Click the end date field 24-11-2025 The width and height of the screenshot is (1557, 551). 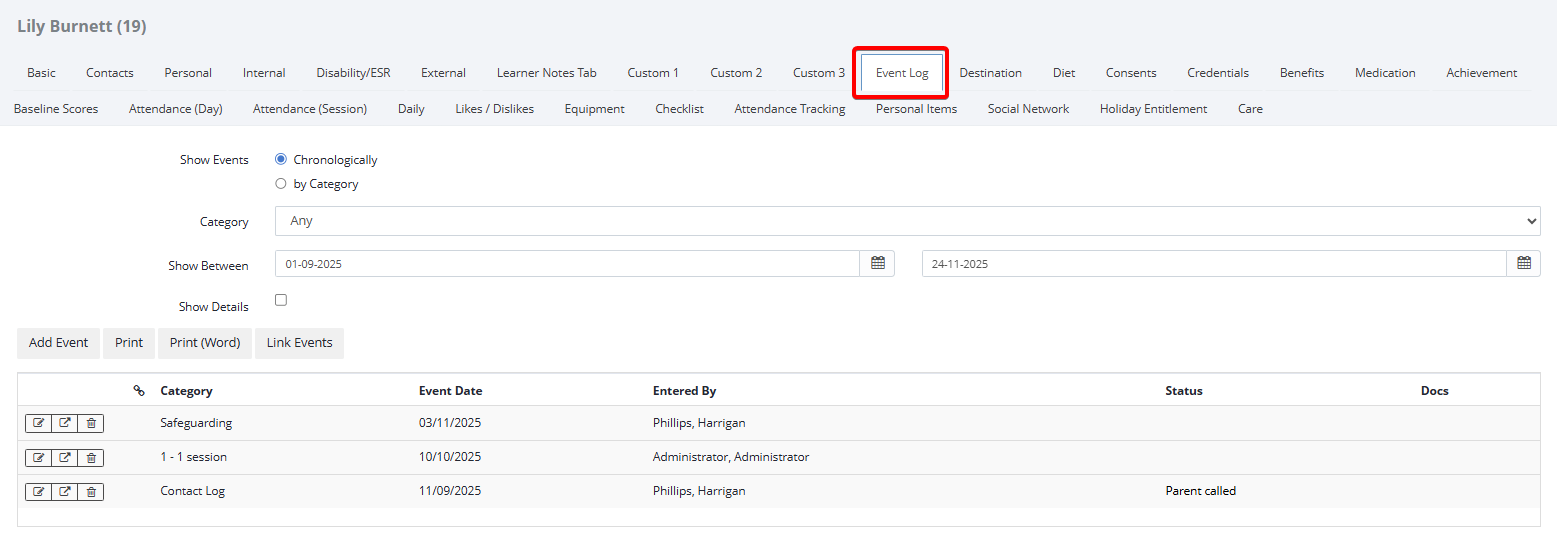tap(1214, 264)
